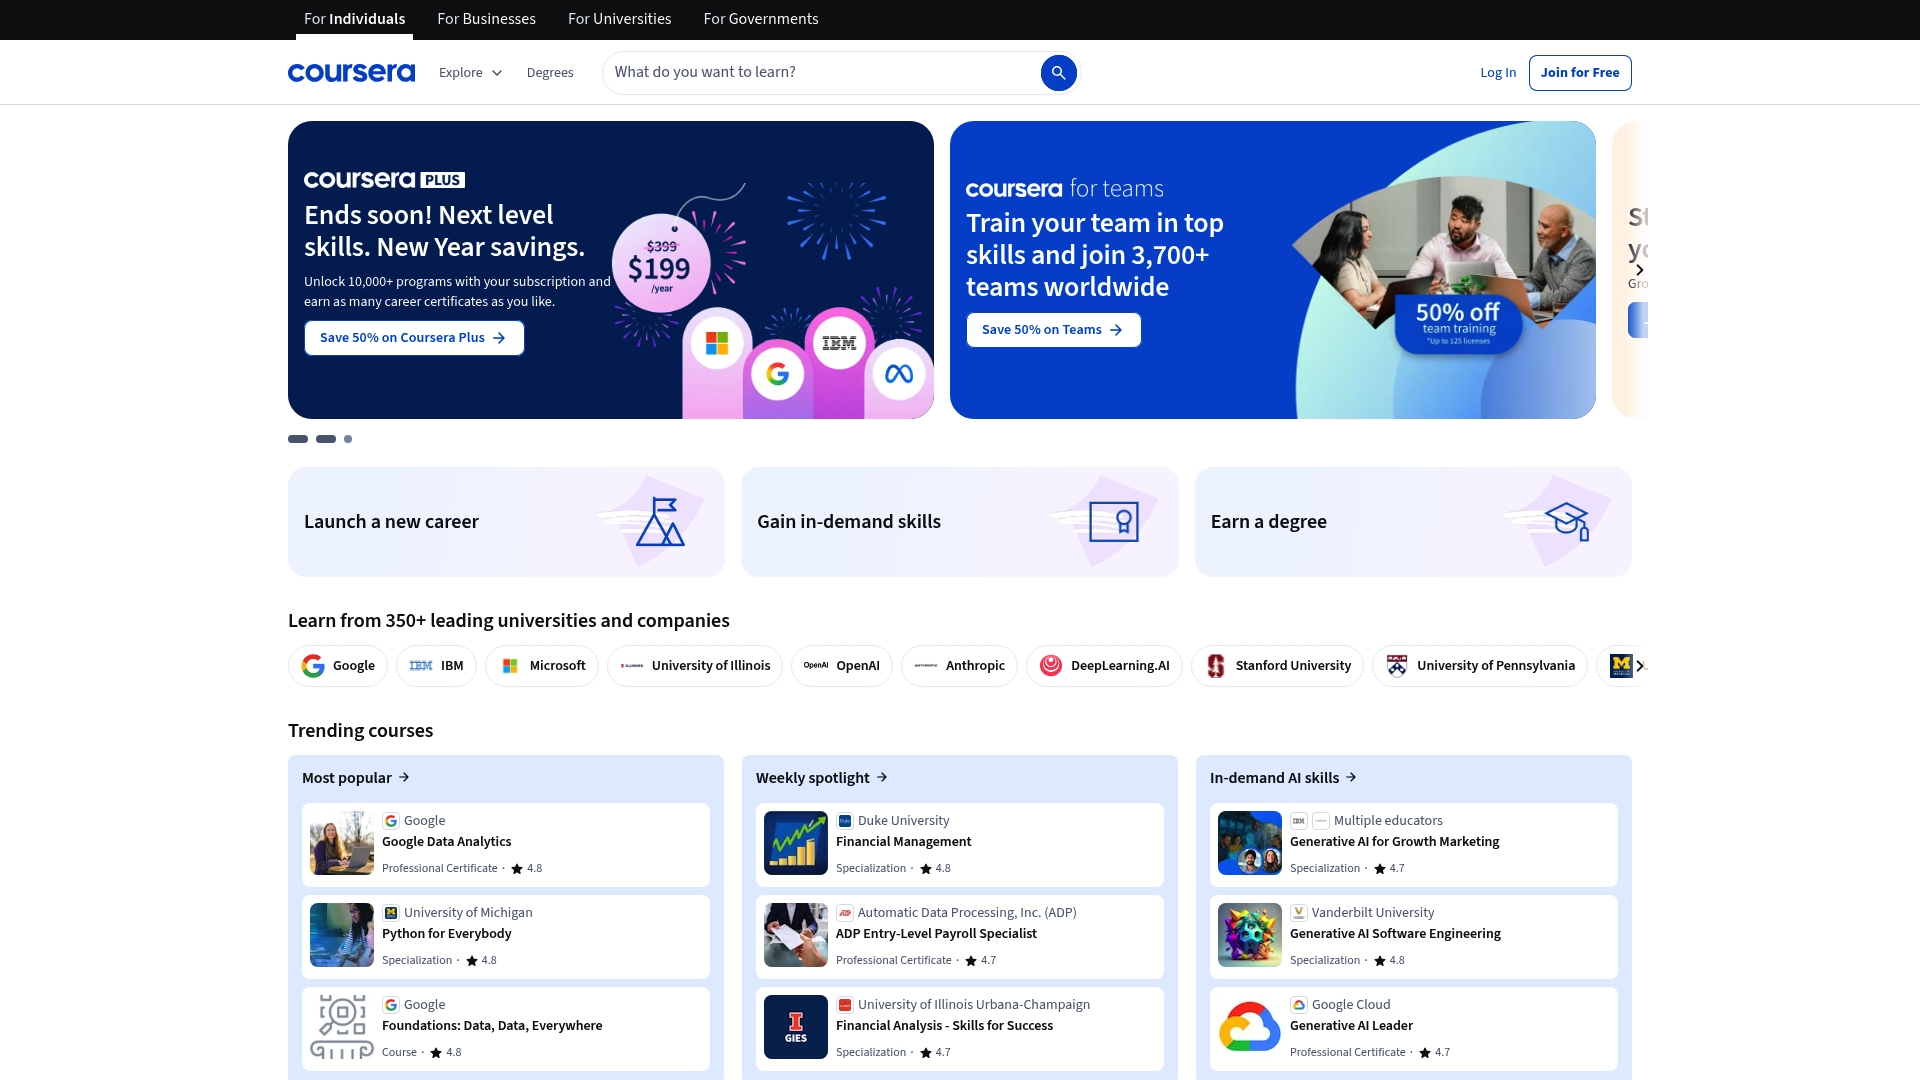Advance the banner carousel with the right arrow
The height and width of the screenshot is (1080, 1920).
tap(1638, 269)
